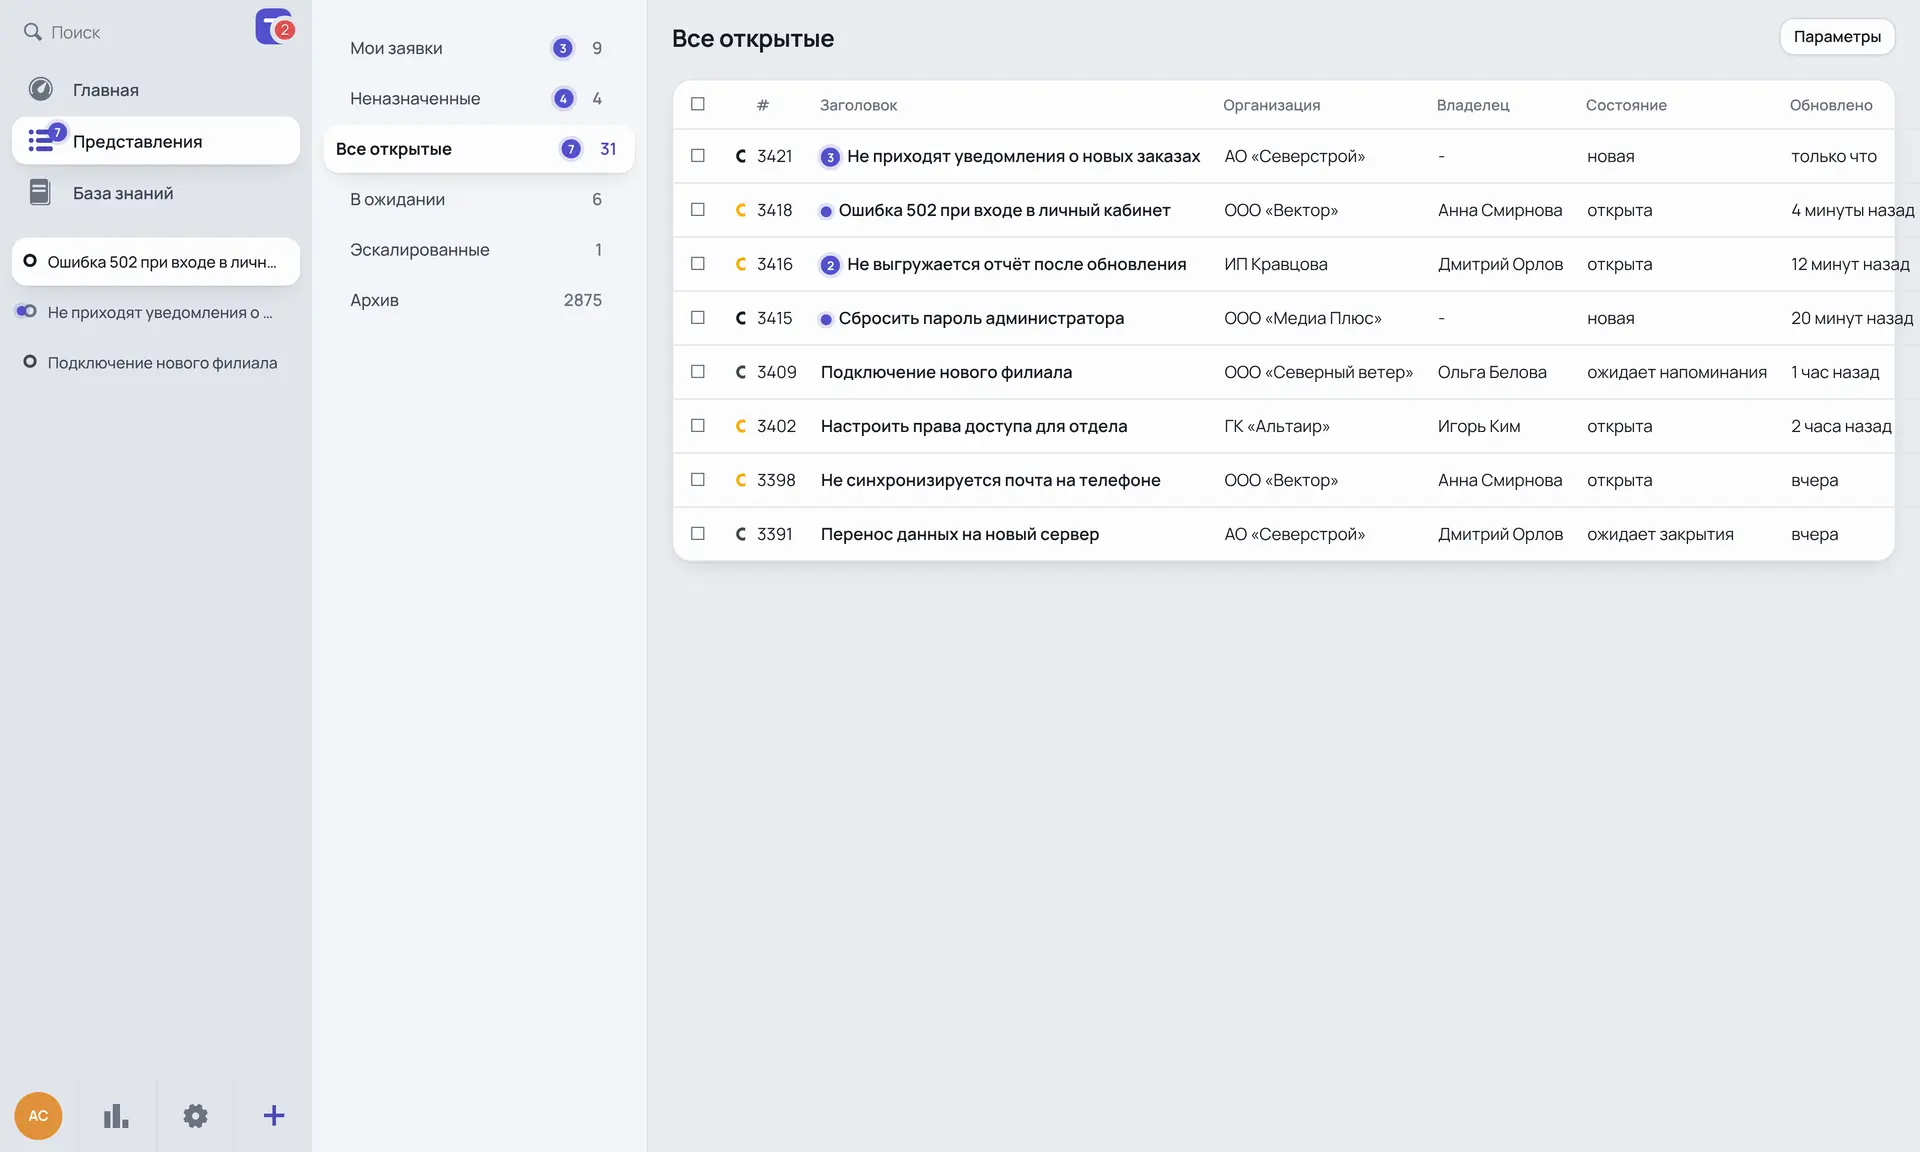Image resolution: width=1920 pixels, height=1152 pixels.
Task: Click orange state icon of ticket 3416
Action: pyautogui.click(x=741, y=264)
